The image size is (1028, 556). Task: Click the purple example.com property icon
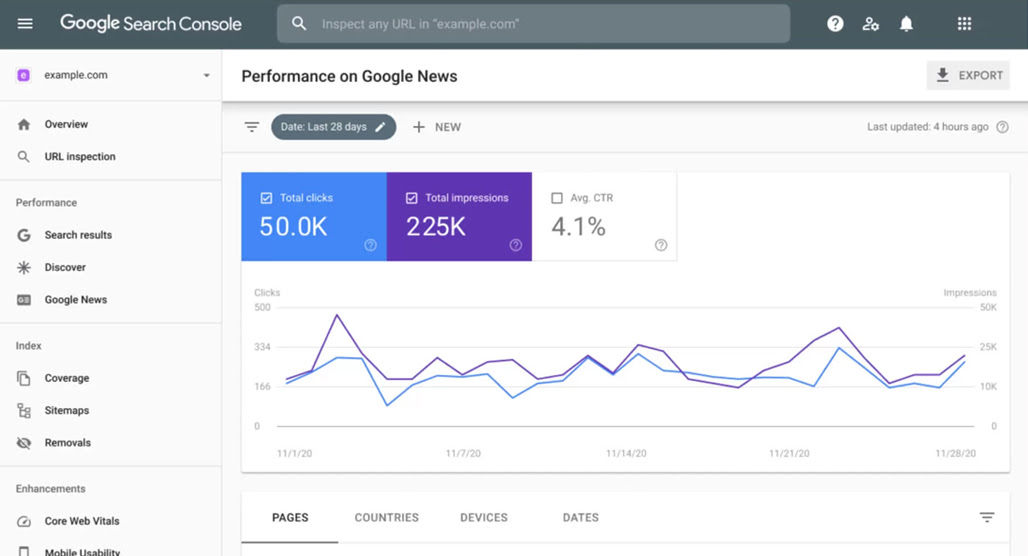point(24,75)
